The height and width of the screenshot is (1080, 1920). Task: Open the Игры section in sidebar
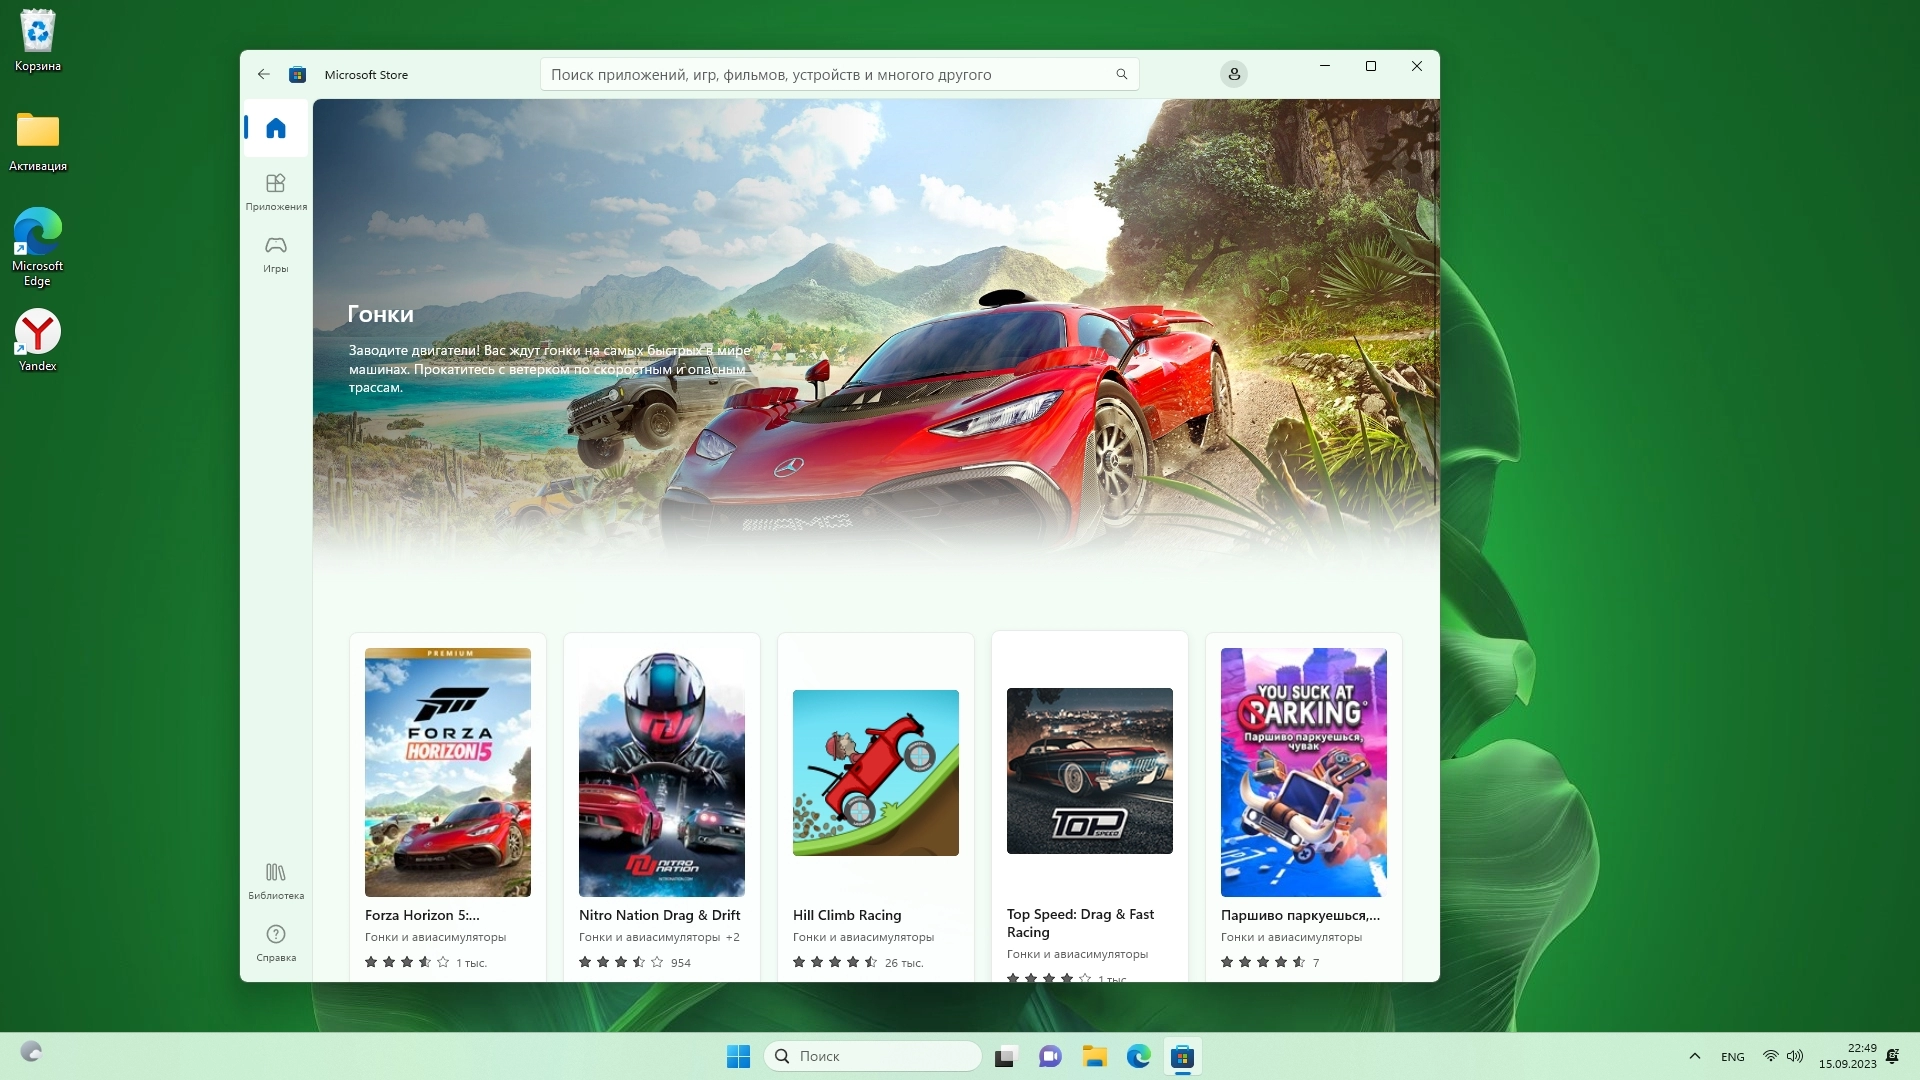pyautogui.click(x=276, y=253)
